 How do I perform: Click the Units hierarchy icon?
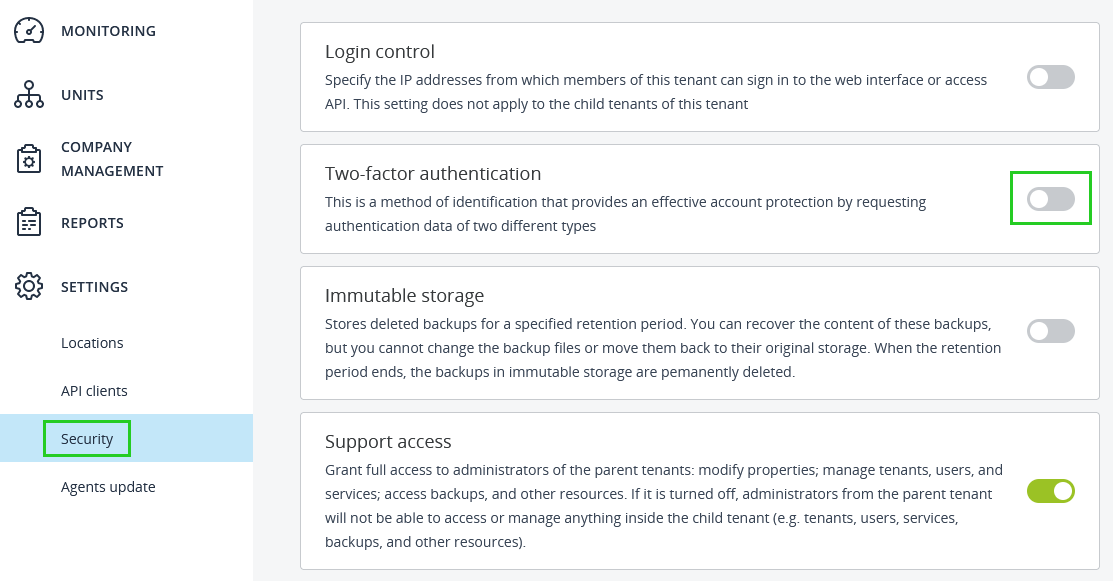tap(29, 95)
